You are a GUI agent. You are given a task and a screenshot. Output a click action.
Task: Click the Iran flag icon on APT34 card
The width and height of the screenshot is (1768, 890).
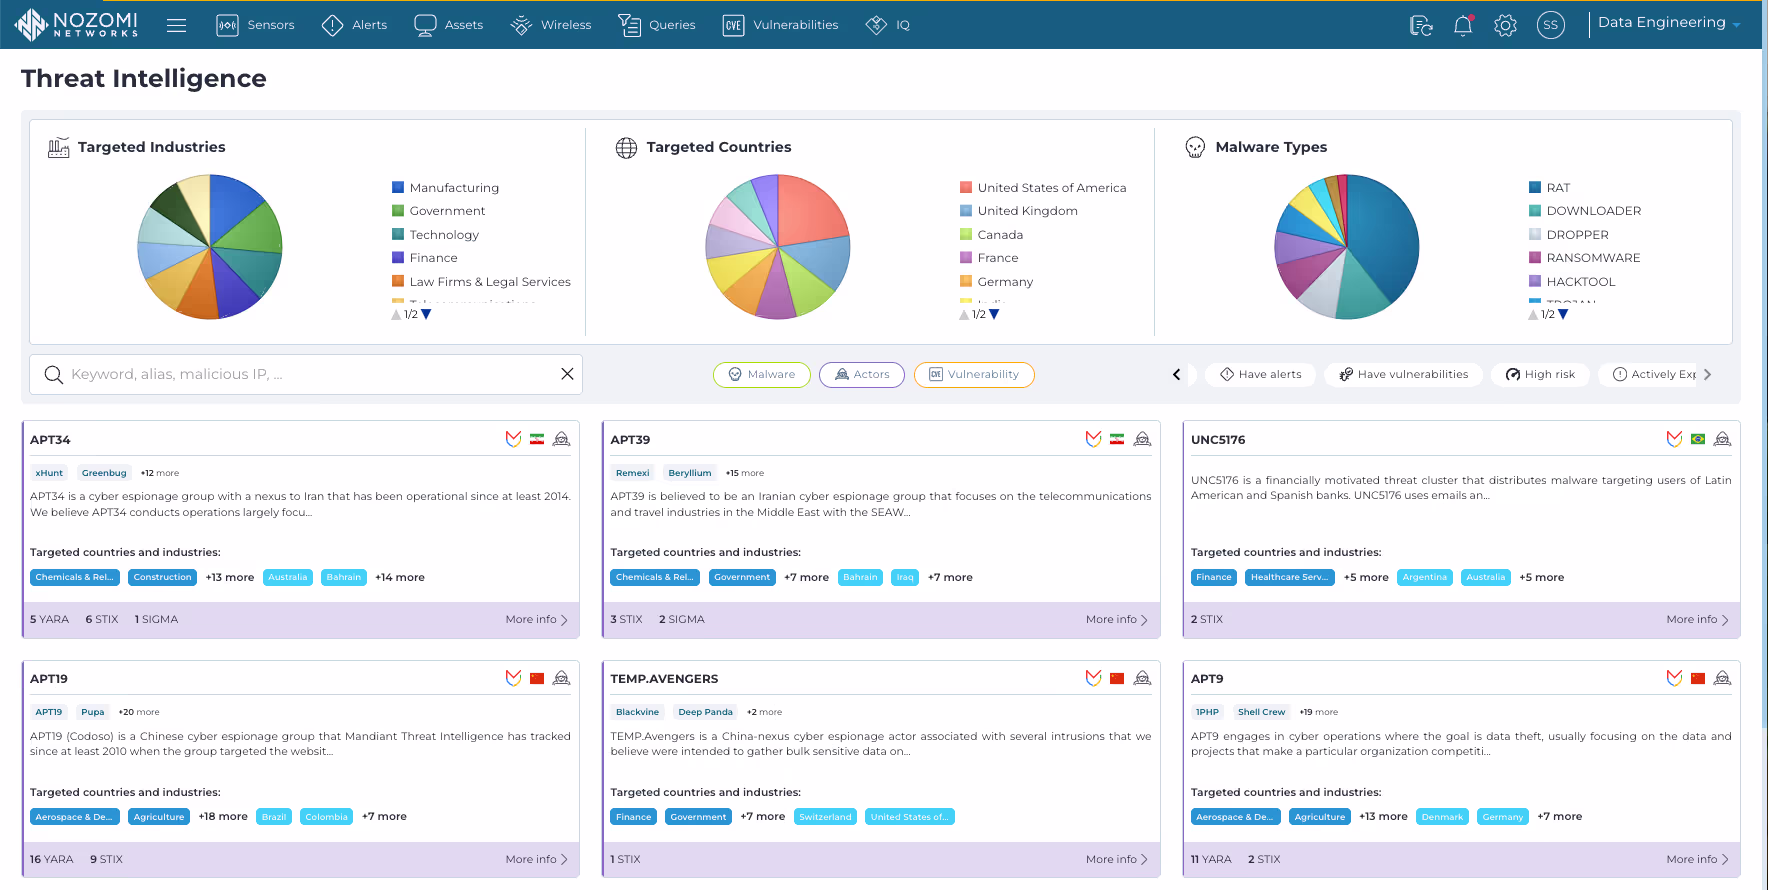(x=537, y=439)
